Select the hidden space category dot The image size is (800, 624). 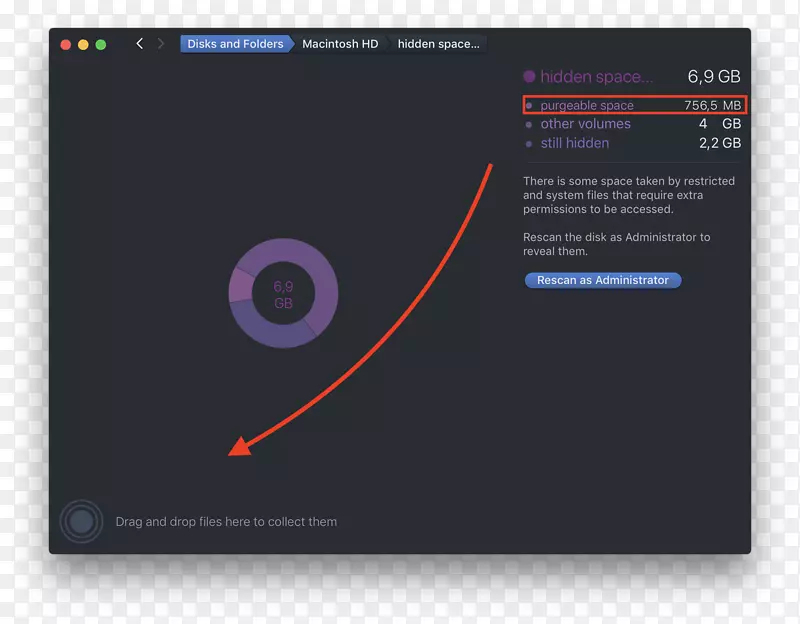[x=528, y=76]
